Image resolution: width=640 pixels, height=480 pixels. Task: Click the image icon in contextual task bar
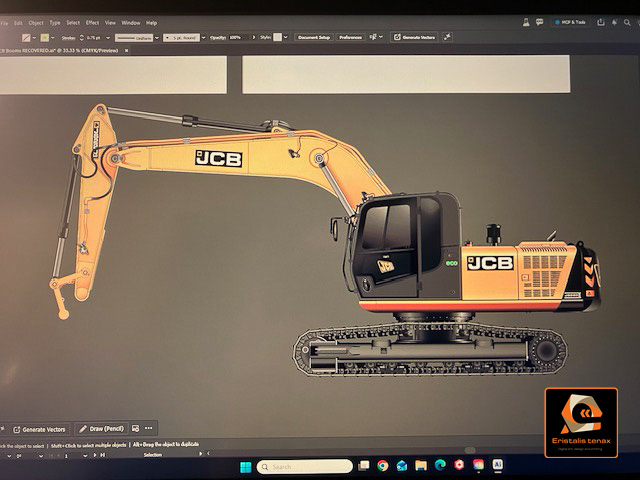tap(136, 428)
